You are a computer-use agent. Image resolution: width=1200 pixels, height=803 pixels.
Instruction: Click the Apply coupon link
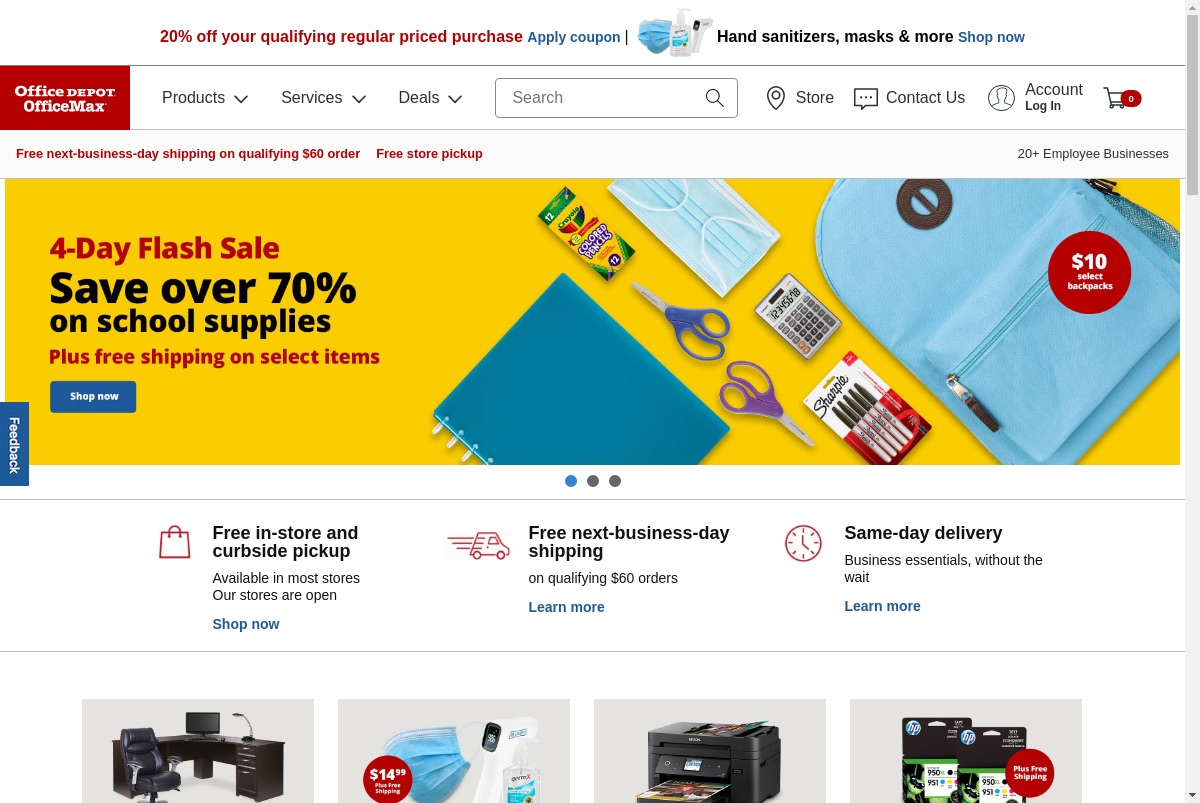(x=574, y=37)
